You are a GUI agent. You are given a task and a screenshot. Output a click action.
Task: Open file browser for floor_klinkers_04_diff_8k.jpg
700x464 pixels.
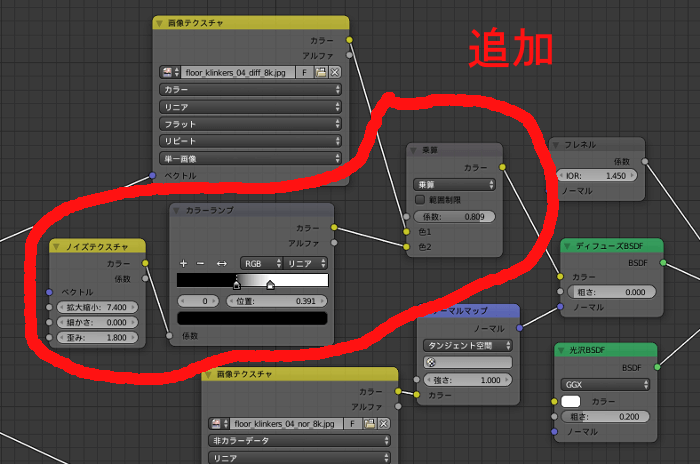coord(321,72)
